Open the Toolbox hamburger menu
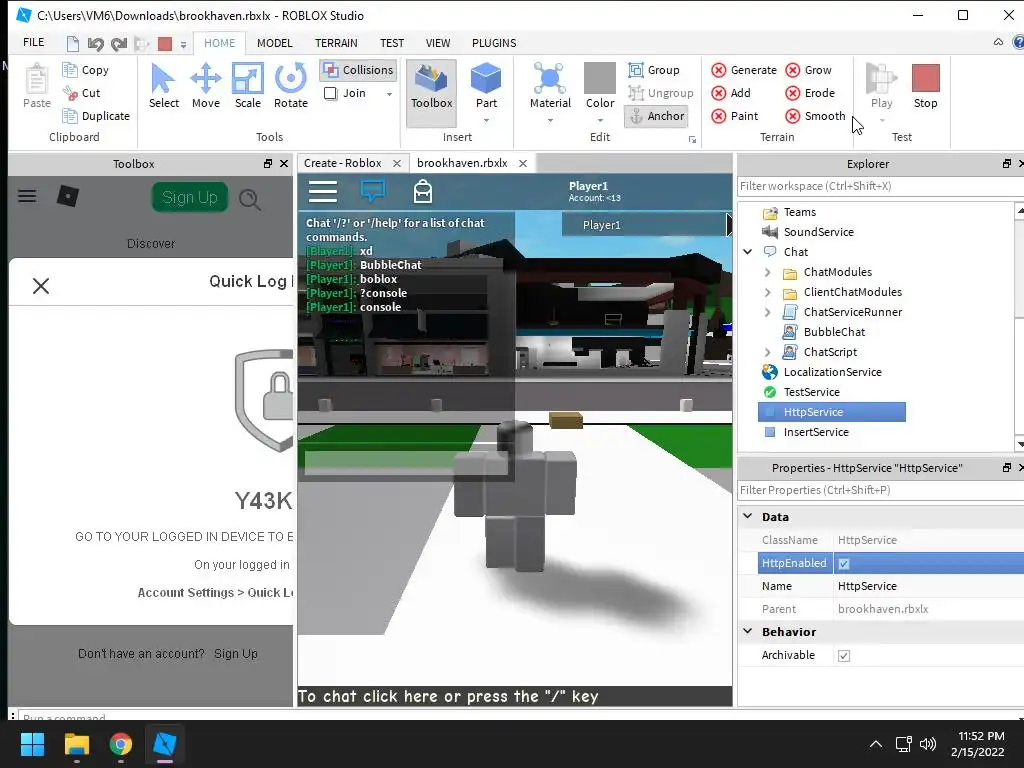Viewport: 1024px width, 768px height. pos(27,196)
